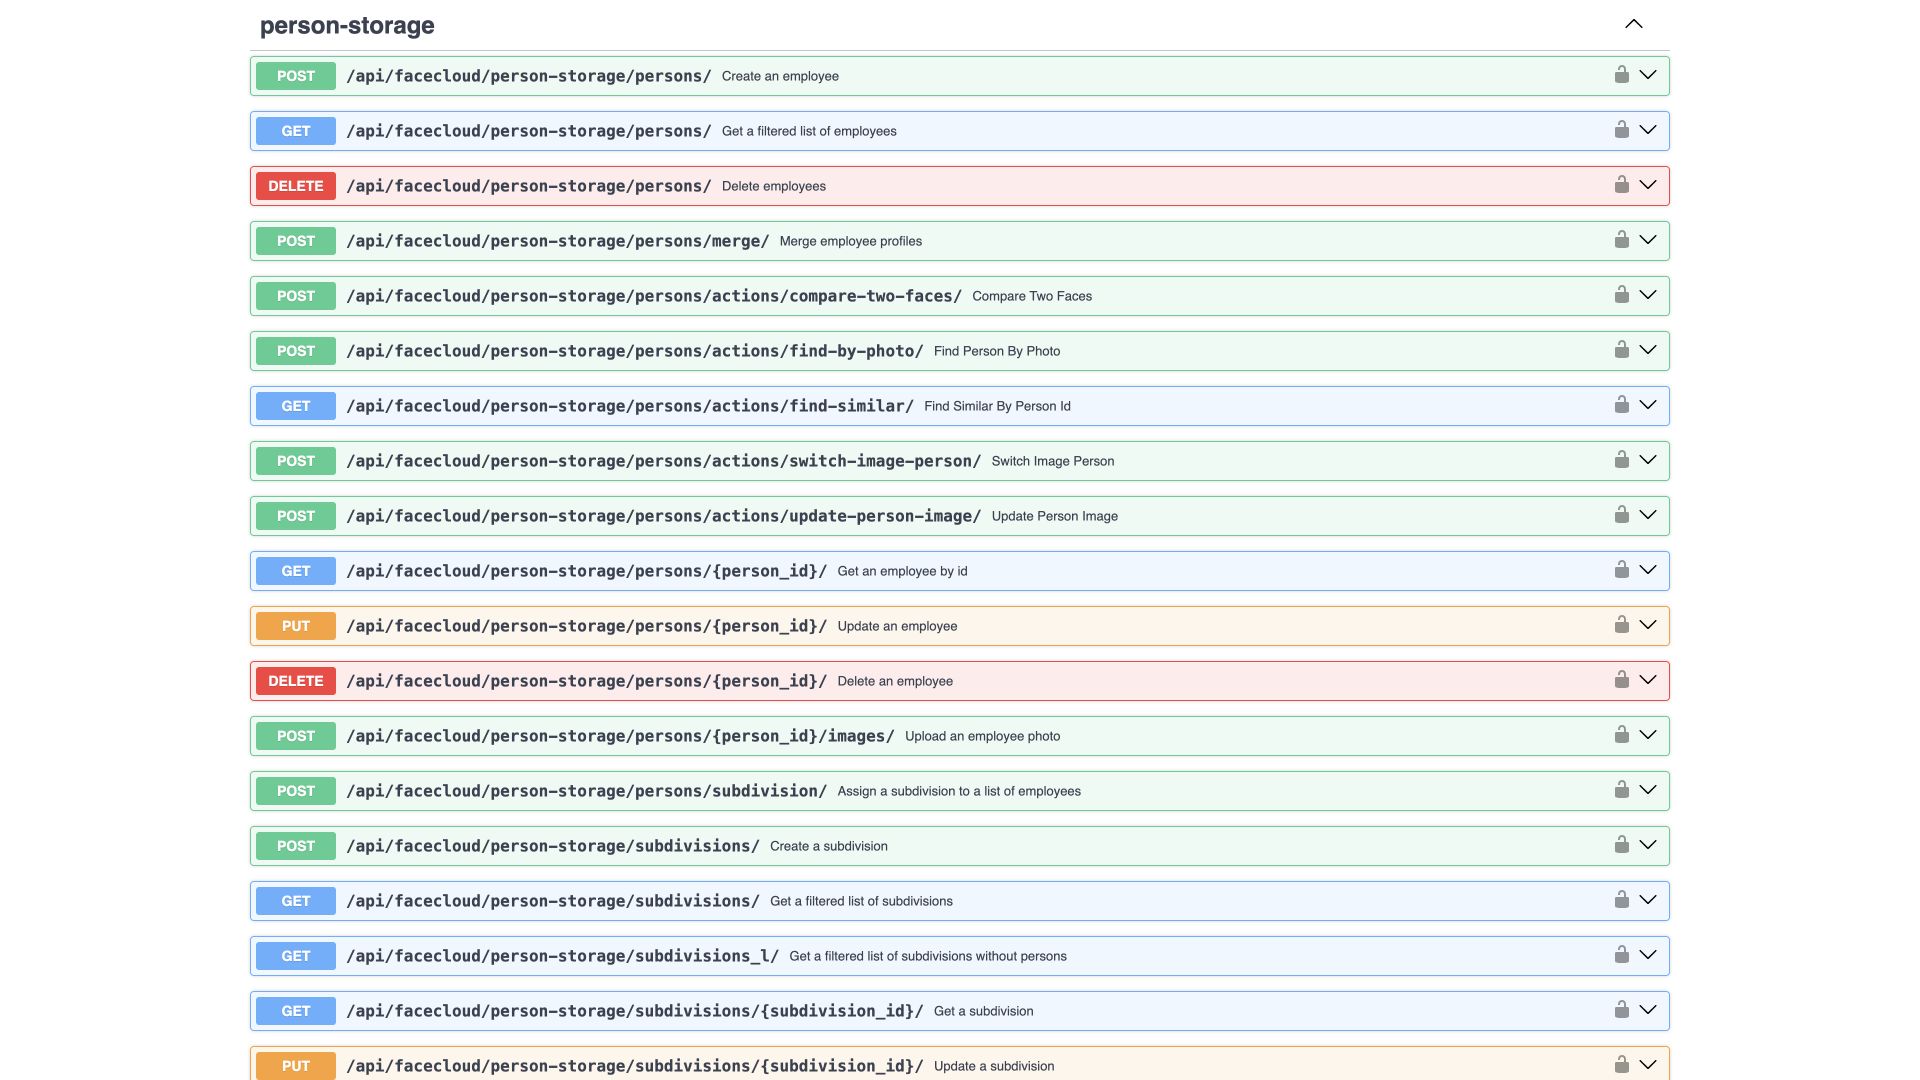The width and height of the screenshot is (1920, 1080).
Task: Click authorization lock on Delete employees row
Action: click(x=1621, y=185)
